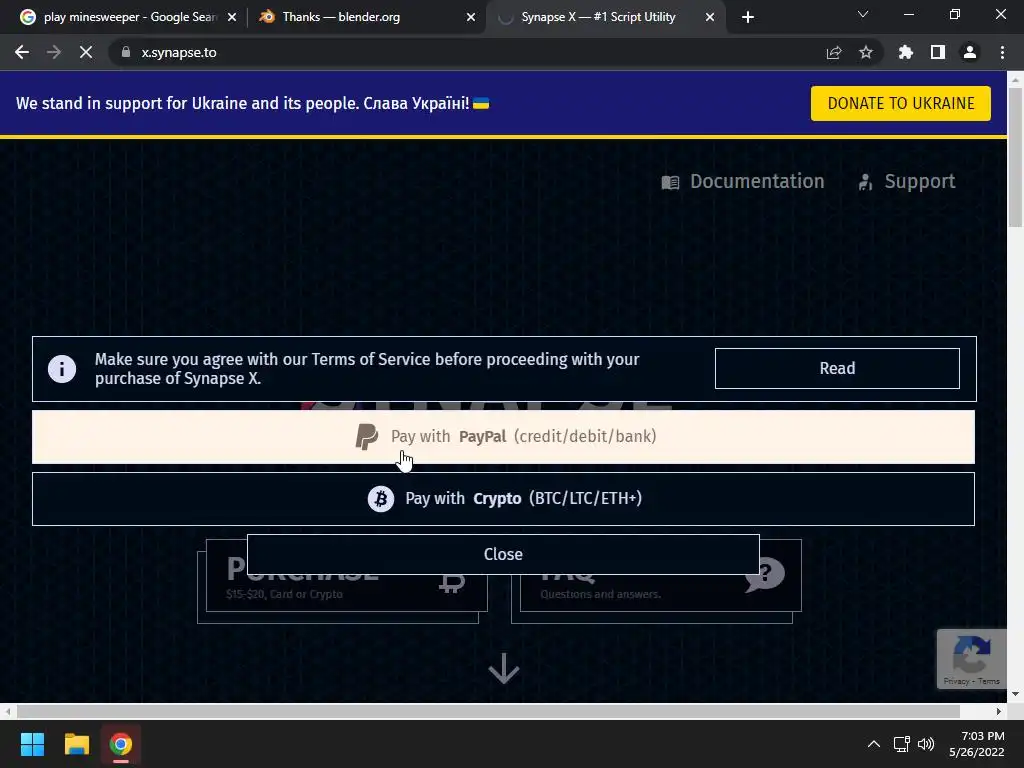Choose Pay with Crypto option

click(504, 499)
